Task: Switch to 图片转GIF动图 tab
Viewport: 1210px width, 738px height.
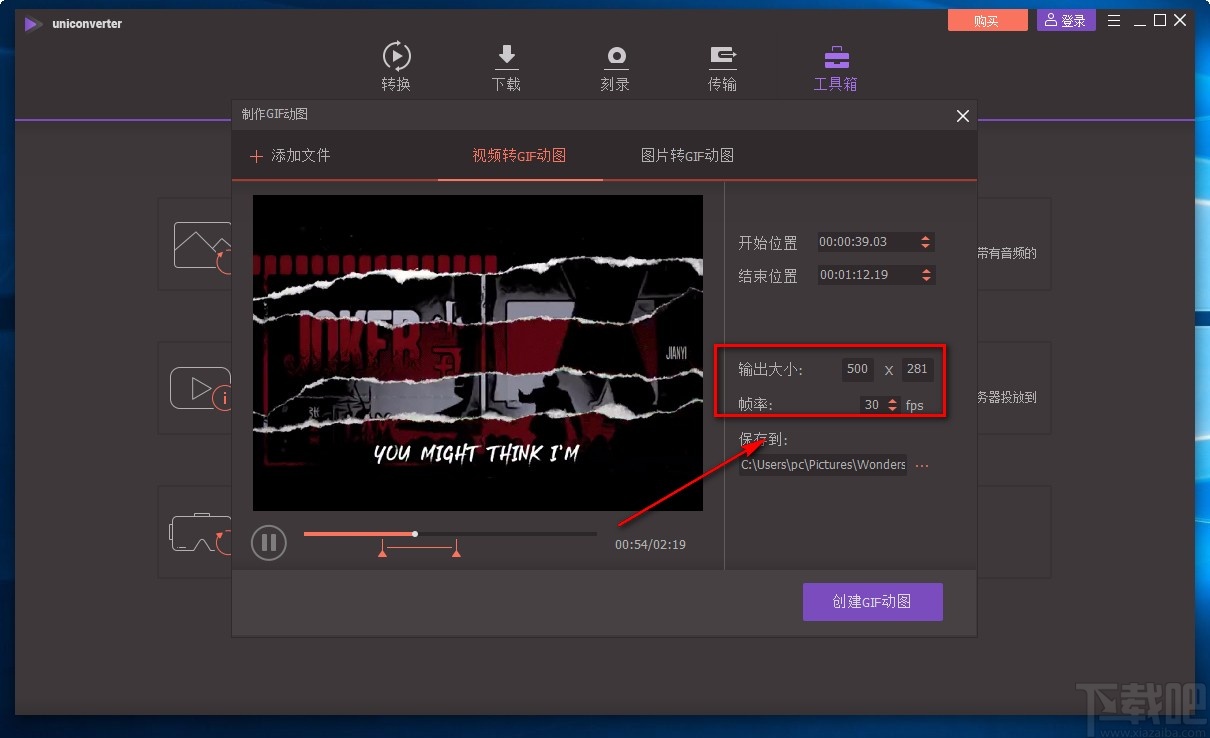Action: (x=687, y=155)
